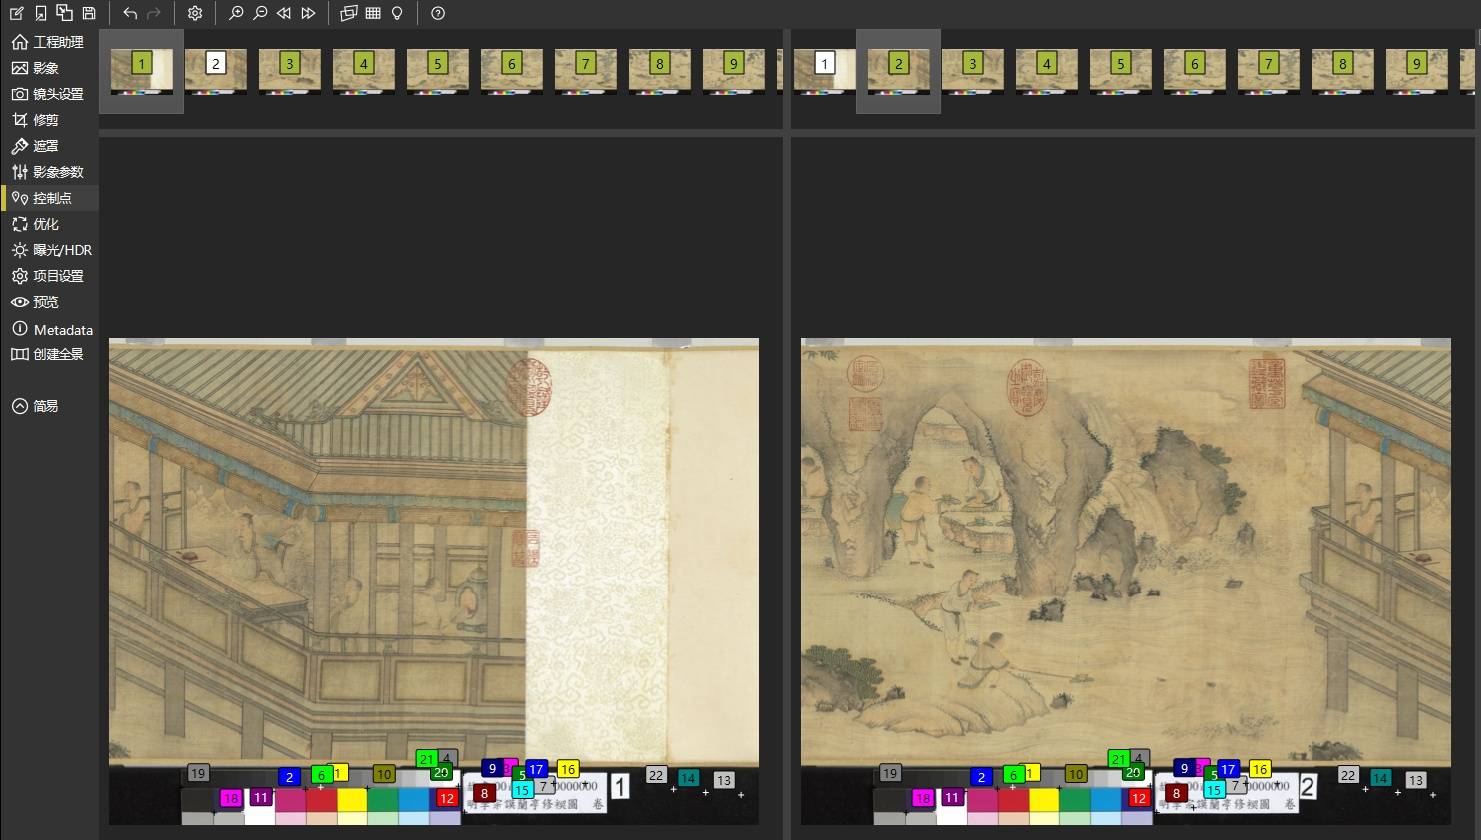Undo the last action

129,13
